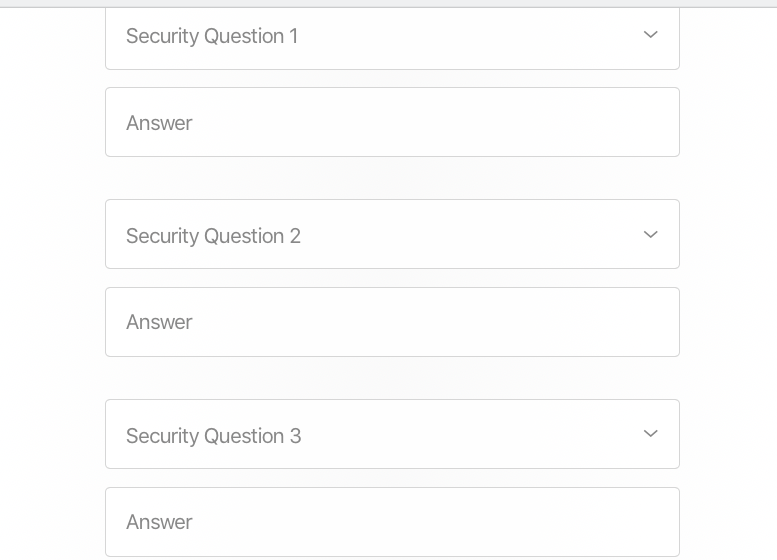The width and height of the screenshot is (777, 560).
Task: Open the Security Question 3 dropdown
Action: click(x=392, y=435)
